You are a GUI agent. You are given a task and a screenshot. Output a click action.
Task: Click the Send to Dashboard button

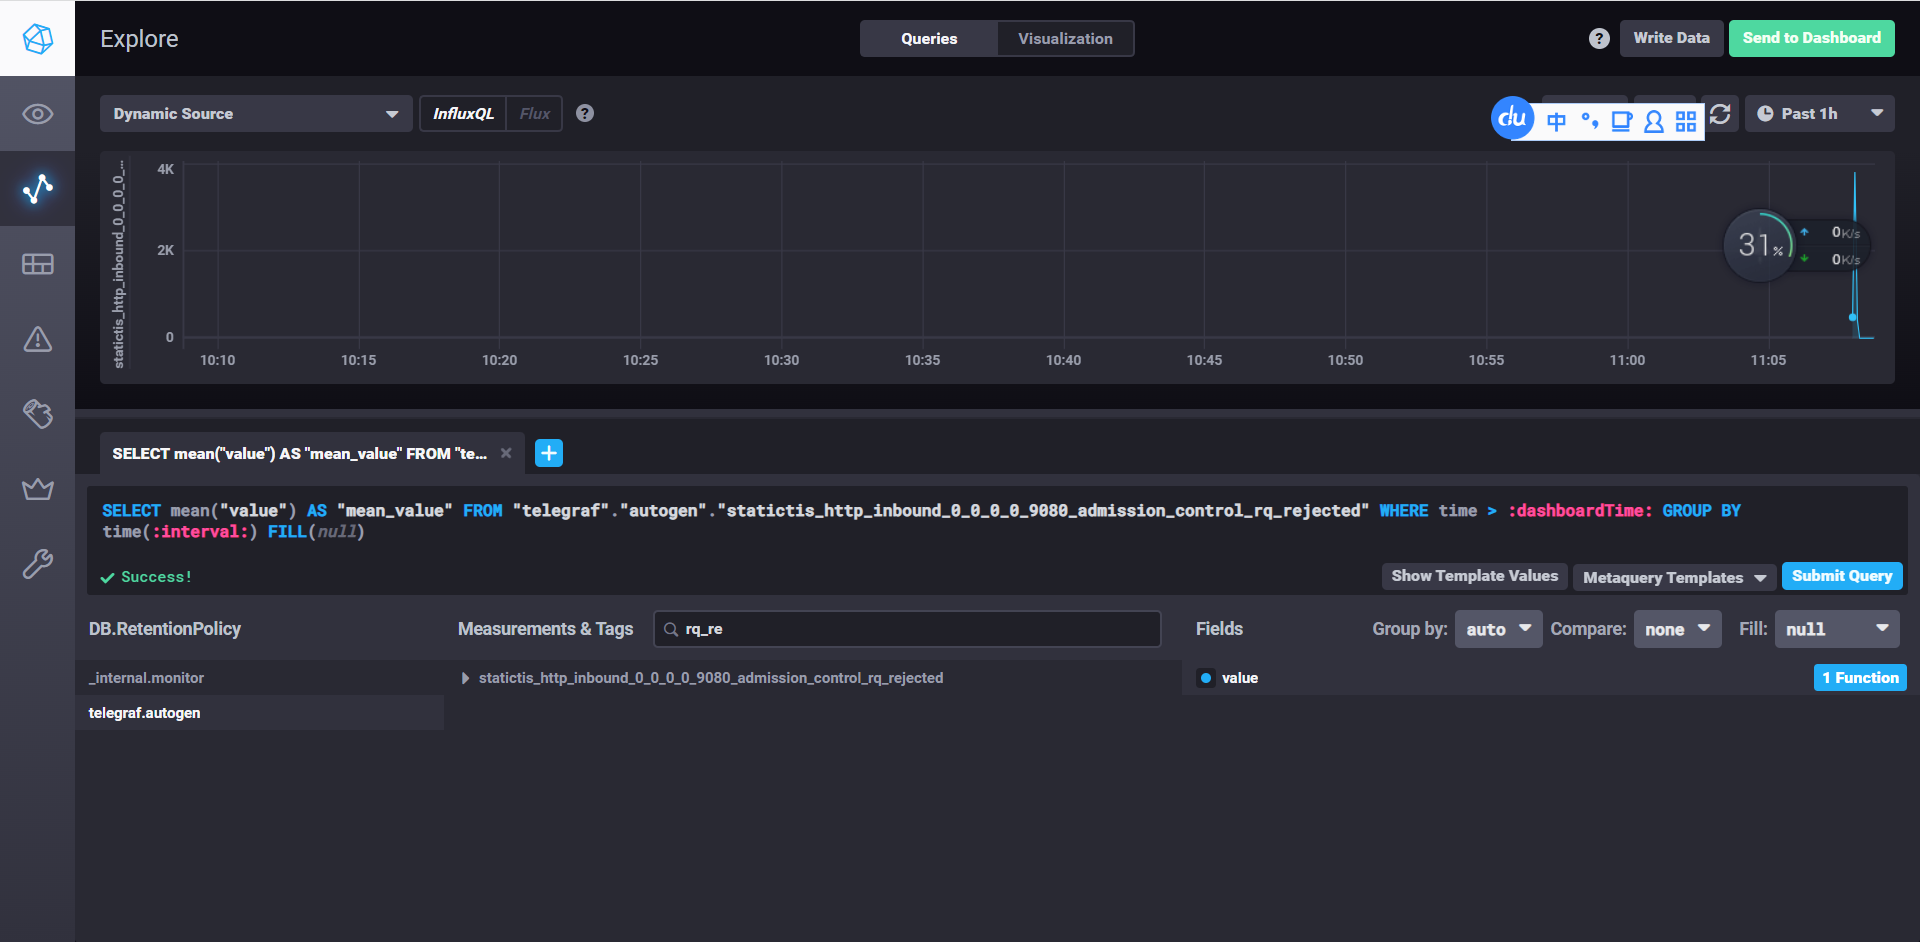point(1811,38)
